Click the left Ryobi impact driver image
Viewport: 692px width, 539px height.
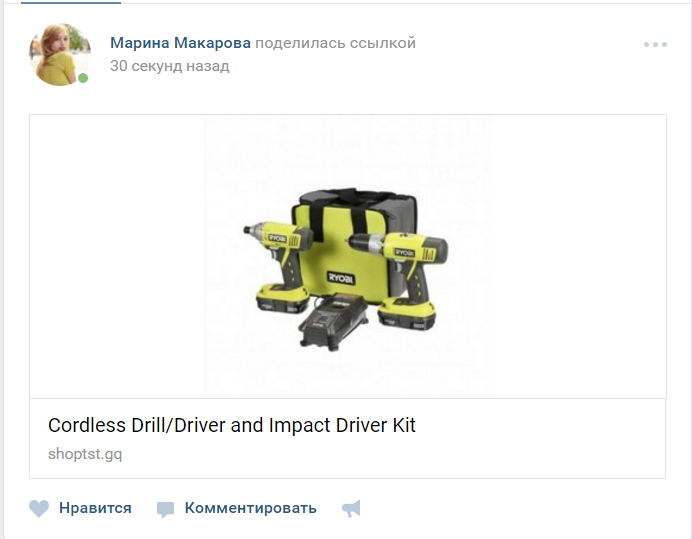tap(278, 266)
